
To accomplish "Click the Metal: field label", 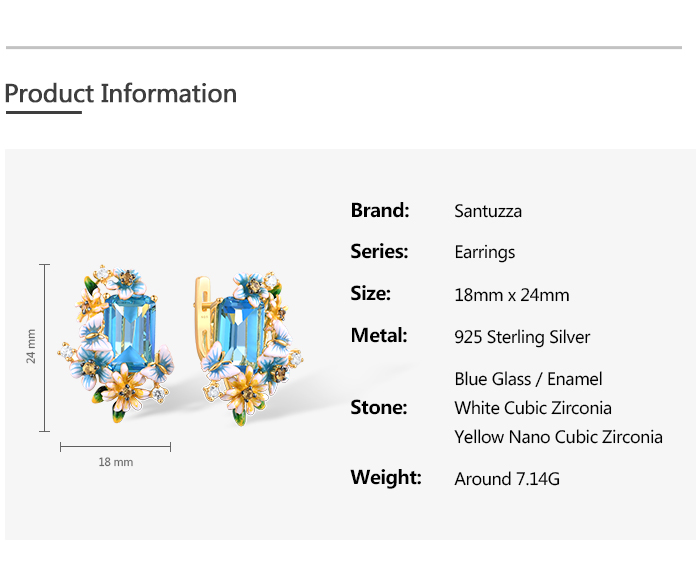I will [x=378, y=336].
